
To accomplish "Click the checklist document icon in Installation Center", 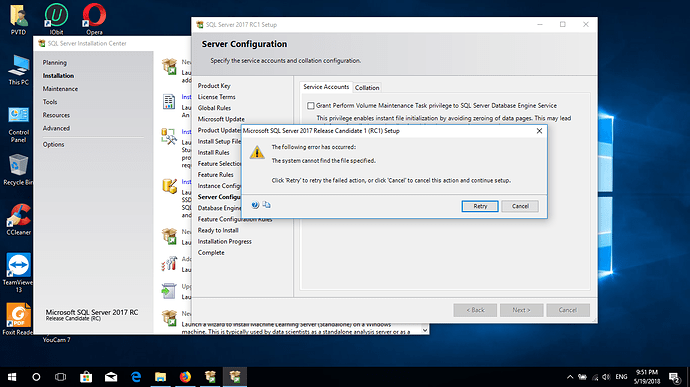I will tap(169, 102).
